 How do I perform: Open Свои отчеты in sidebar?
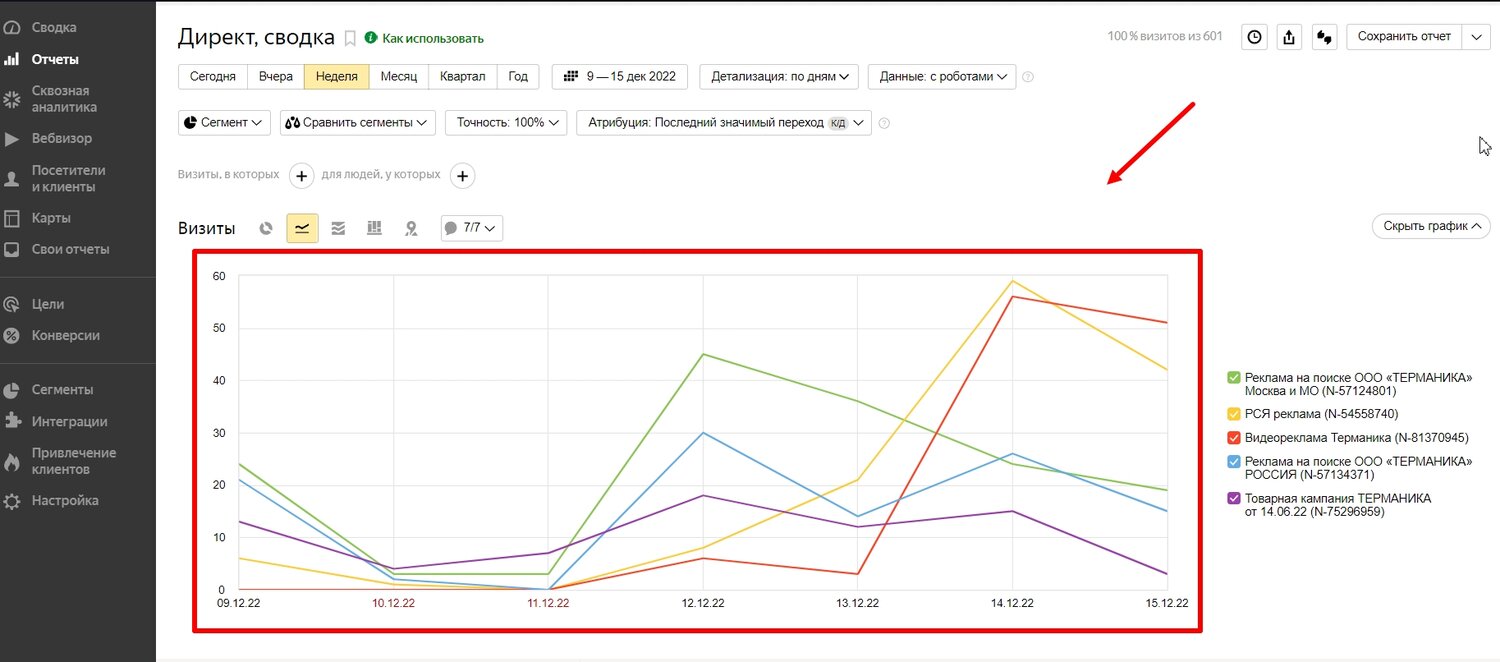pyautogui.click(x=70, y=249)
